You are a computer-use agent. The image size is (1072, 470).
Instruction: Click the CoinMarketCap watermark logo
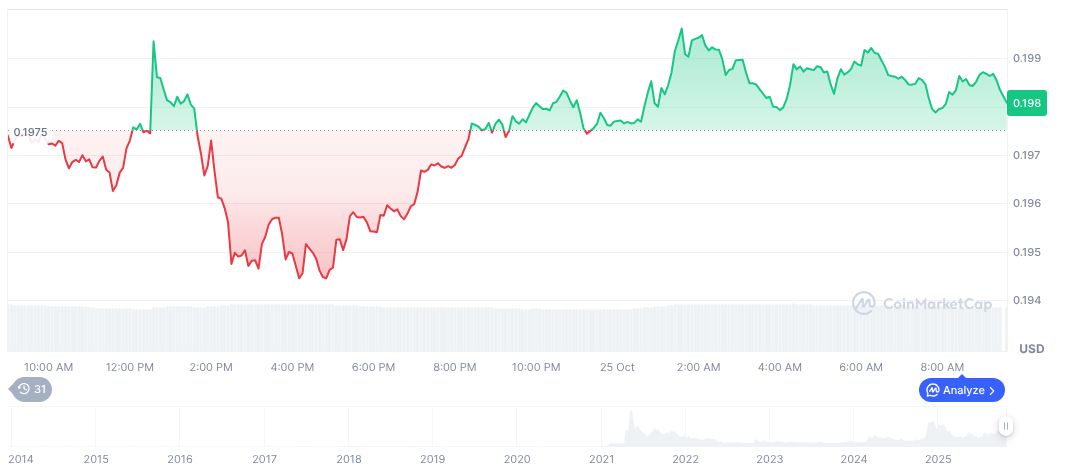pos(864,303)
